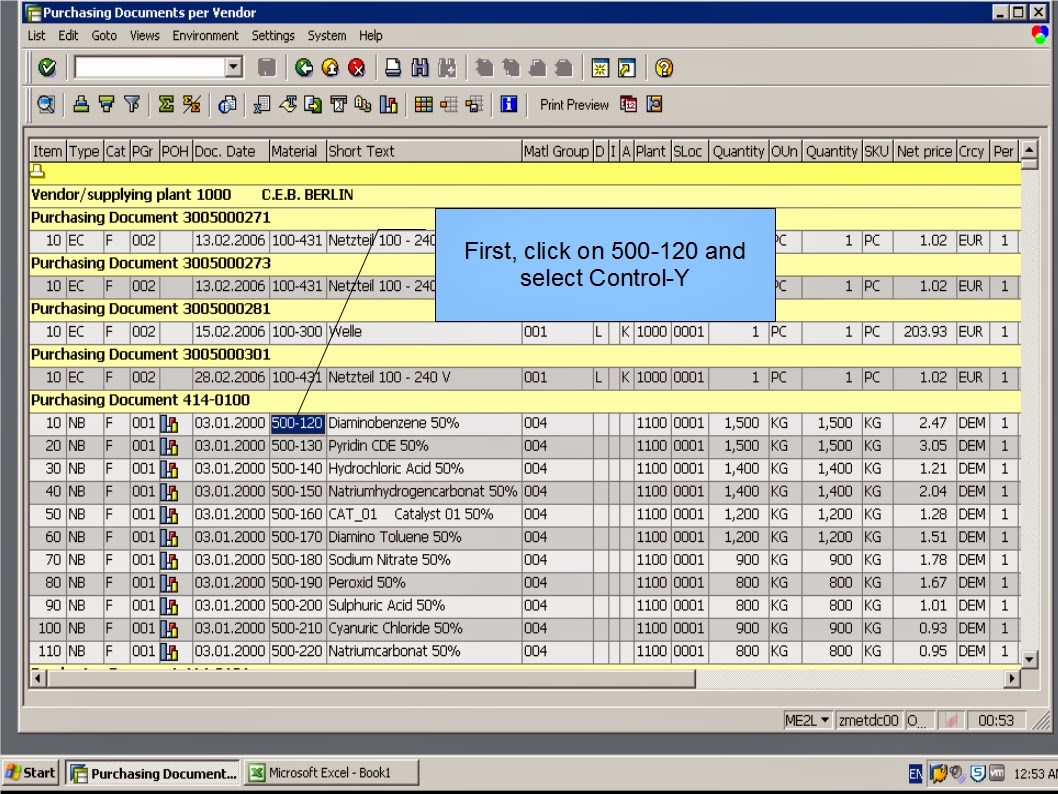Open the command field dropdown arrow

point(233,67)
